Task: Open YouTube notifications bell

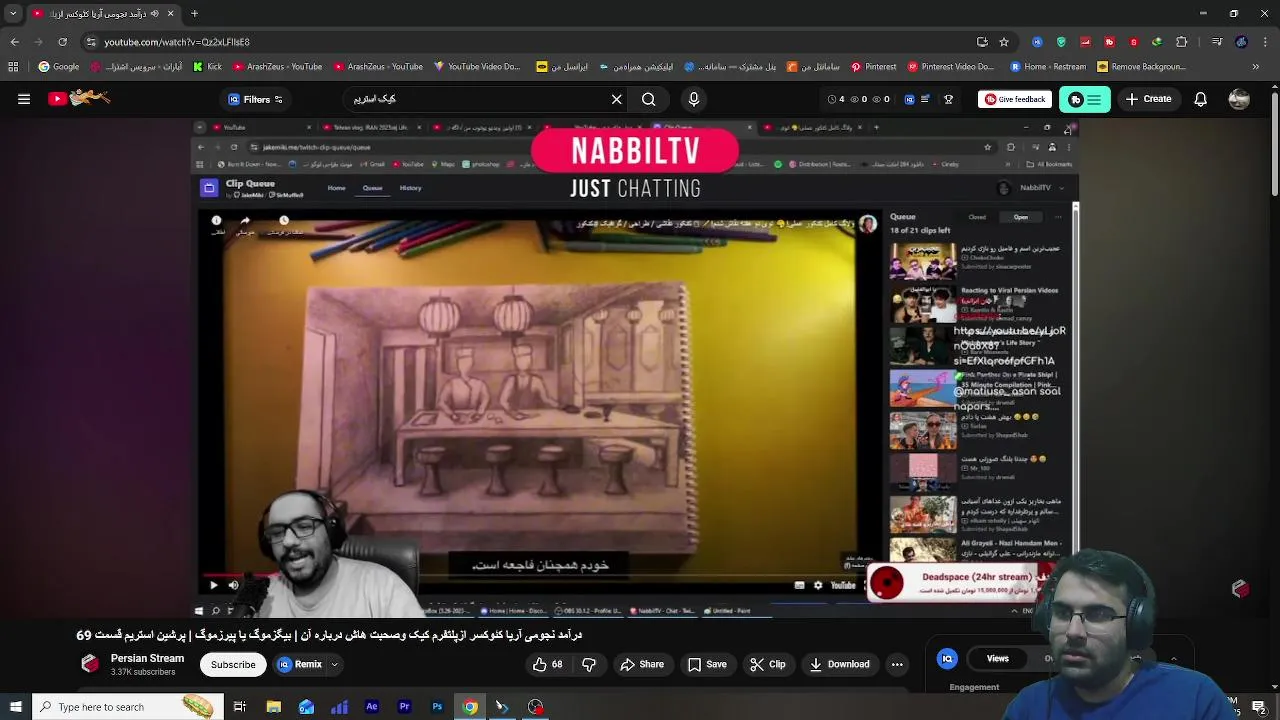Action: pos(1200,99)
